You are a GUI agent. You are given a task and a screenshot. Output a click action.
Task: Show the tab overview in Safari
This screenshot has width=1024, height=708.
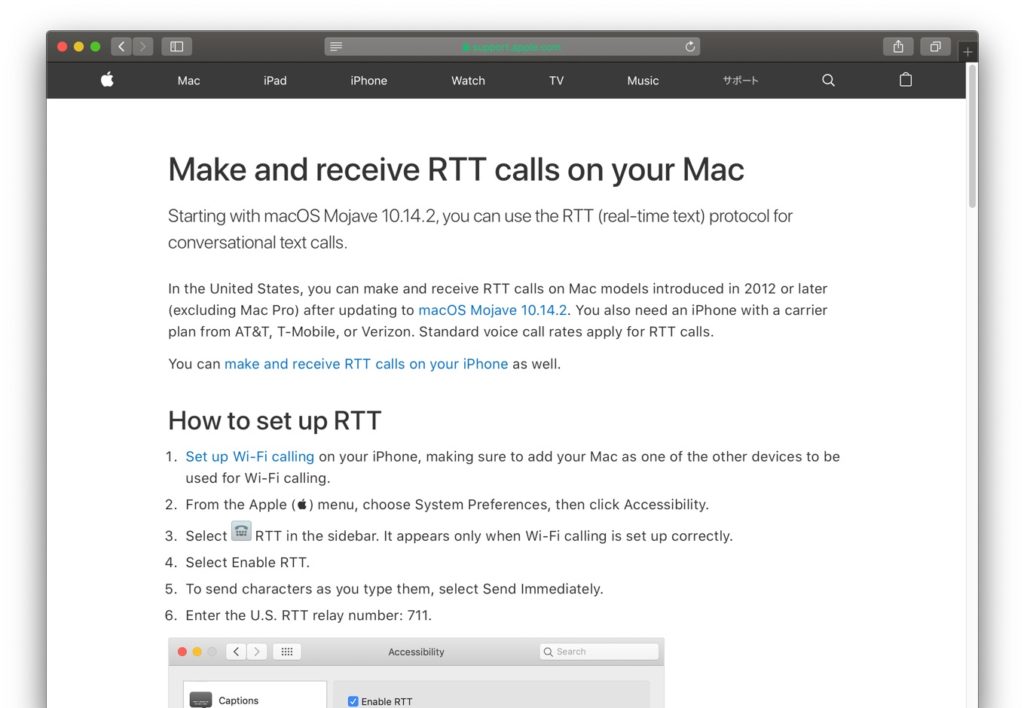[x=935, y=46]
